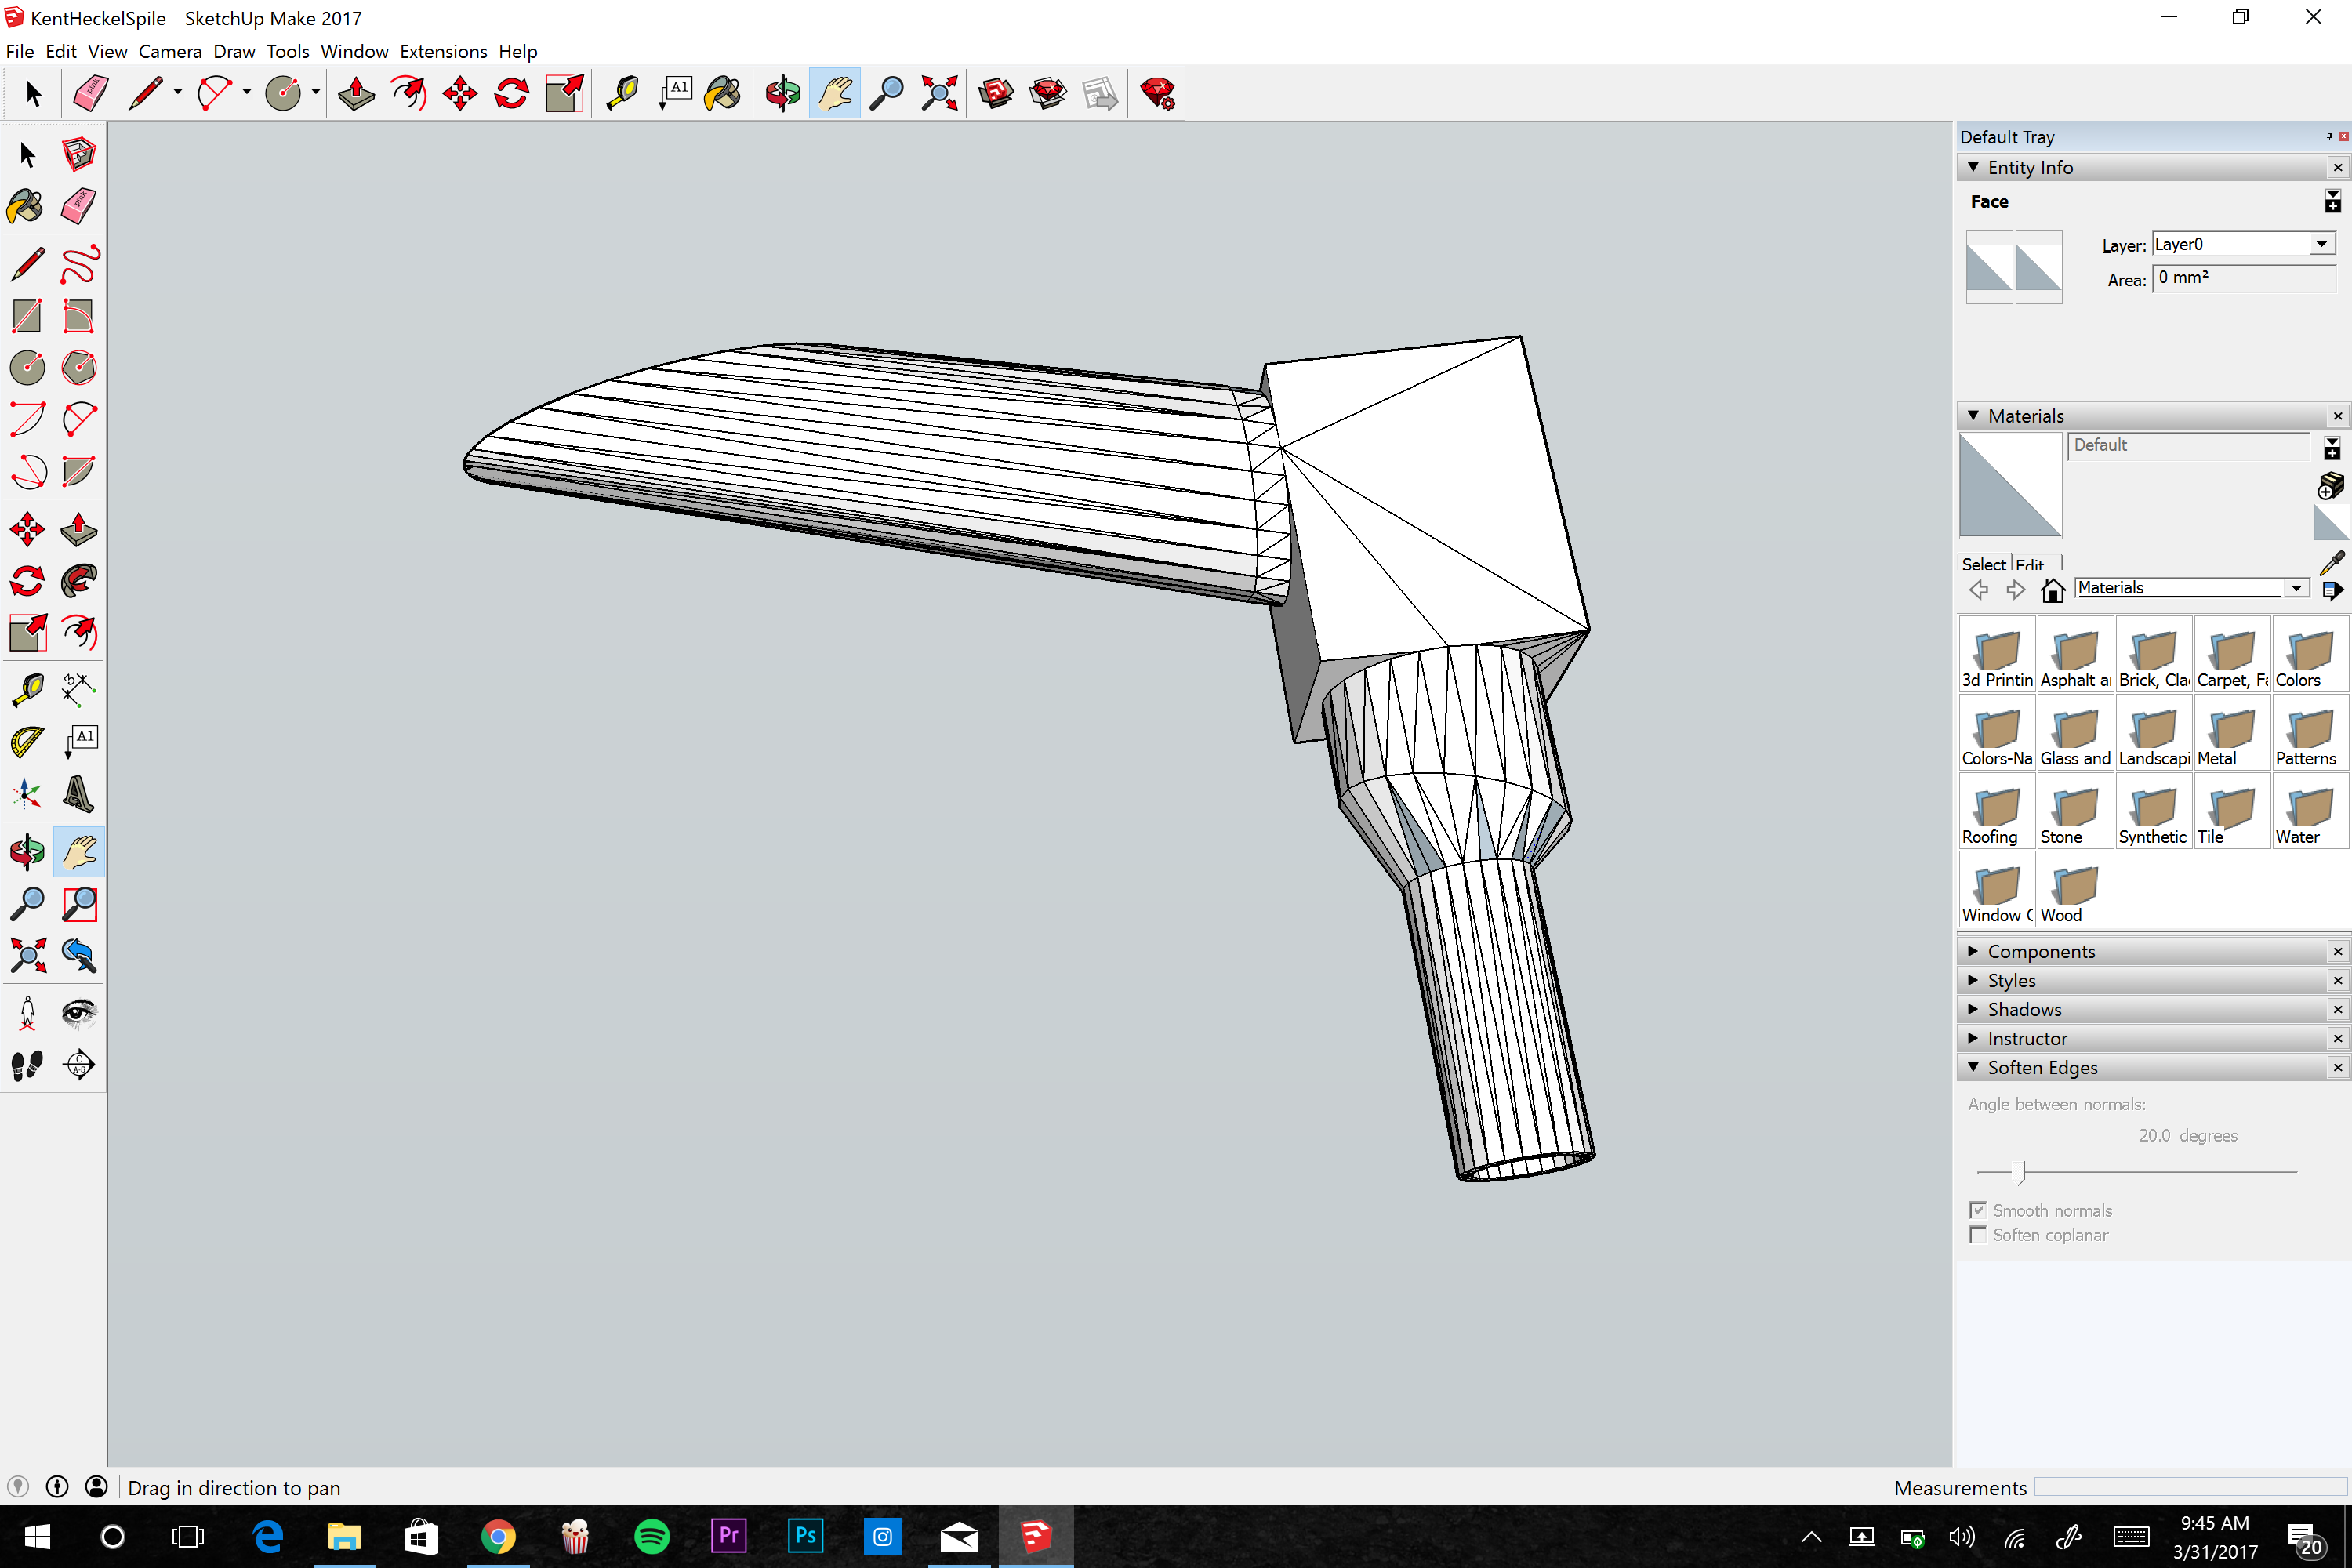Activate the Orbit tool in left toolbar
This screenshot has height=1568, width=2352.
pyautogui.click(x=26, y=852)
